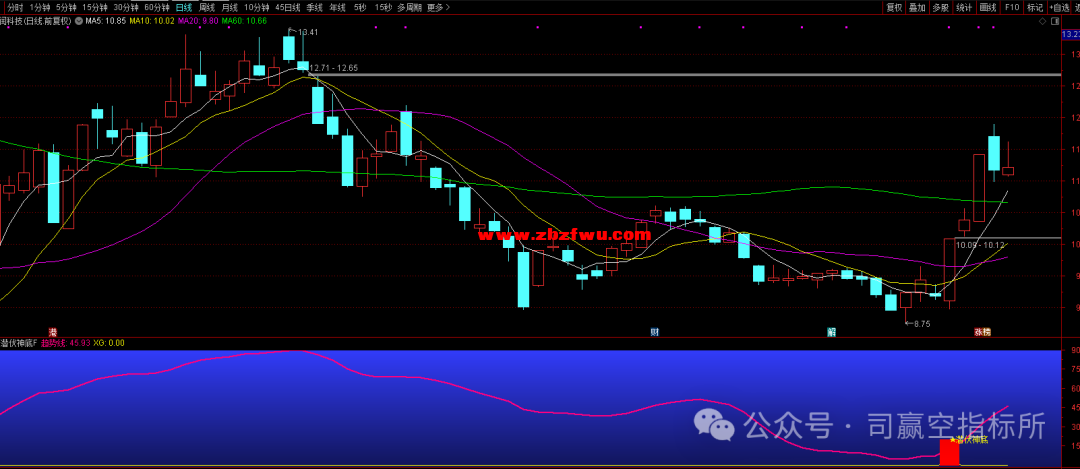Select the 年线 yearly chart tab
The height and width of the screenshot is (469, 1080).
click(x=337, y=8)
